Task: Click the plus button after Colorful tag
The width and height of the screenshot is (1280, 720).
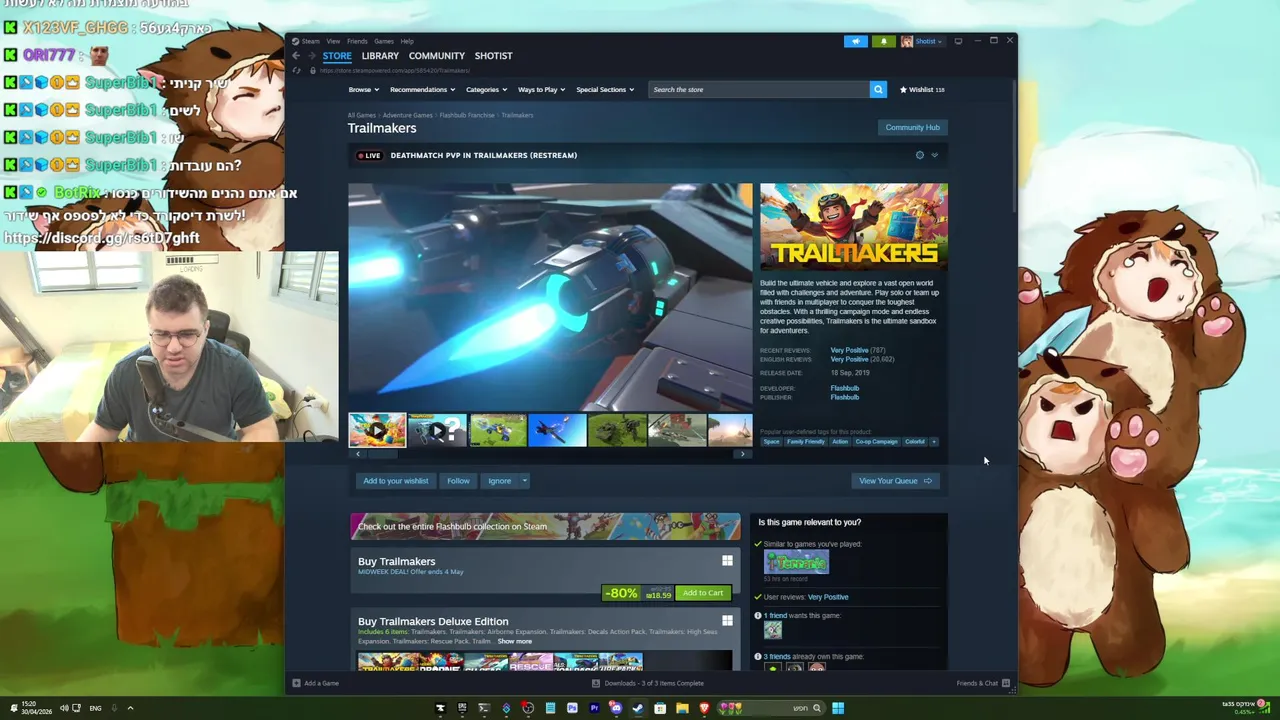Action: pyautogui.click(x=934, y=441)
